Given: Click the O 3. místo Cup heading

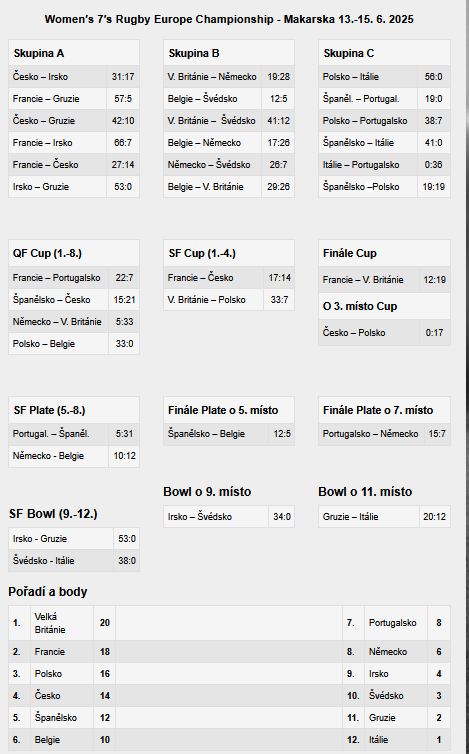Looking at the screenshot, I should [360, 306].
